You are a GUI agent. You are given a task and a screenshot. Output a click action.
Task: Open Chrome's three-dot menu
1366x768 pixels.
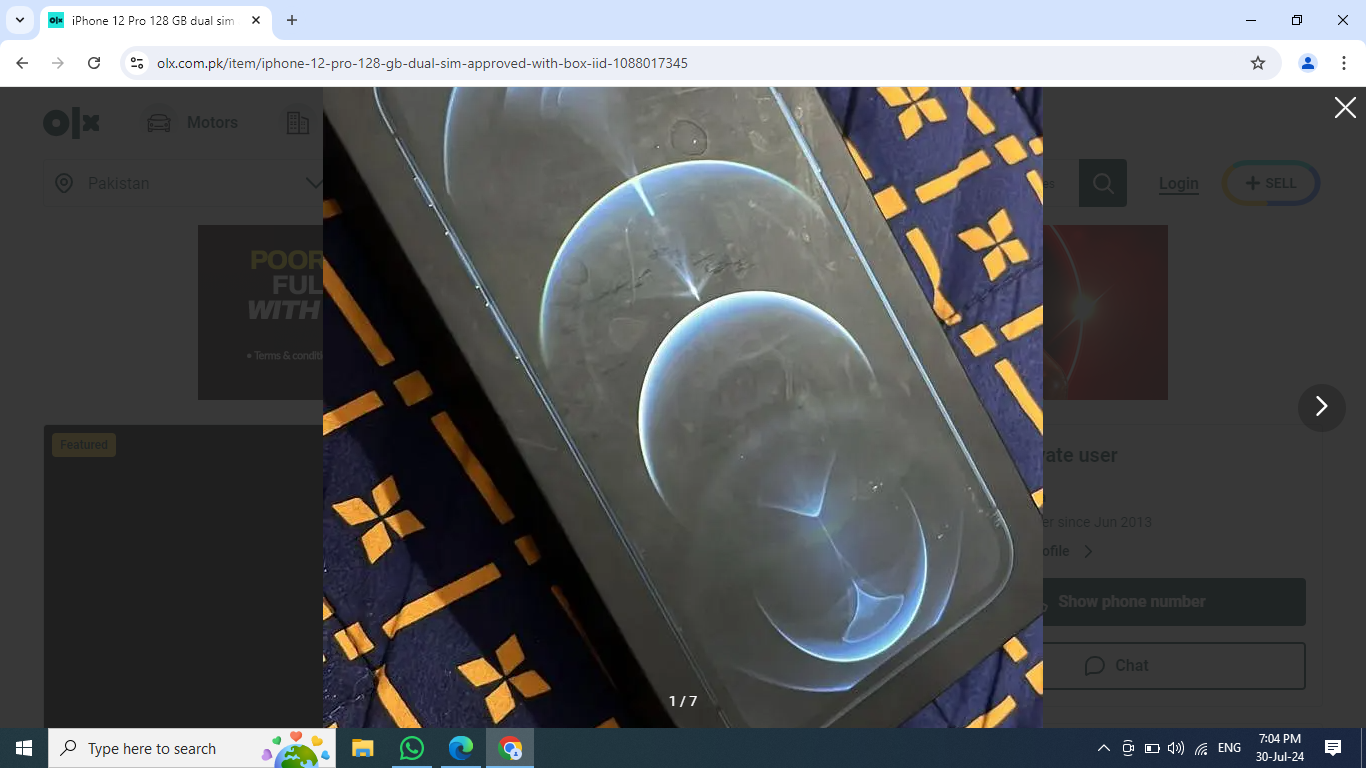(x=1344, y=63)
